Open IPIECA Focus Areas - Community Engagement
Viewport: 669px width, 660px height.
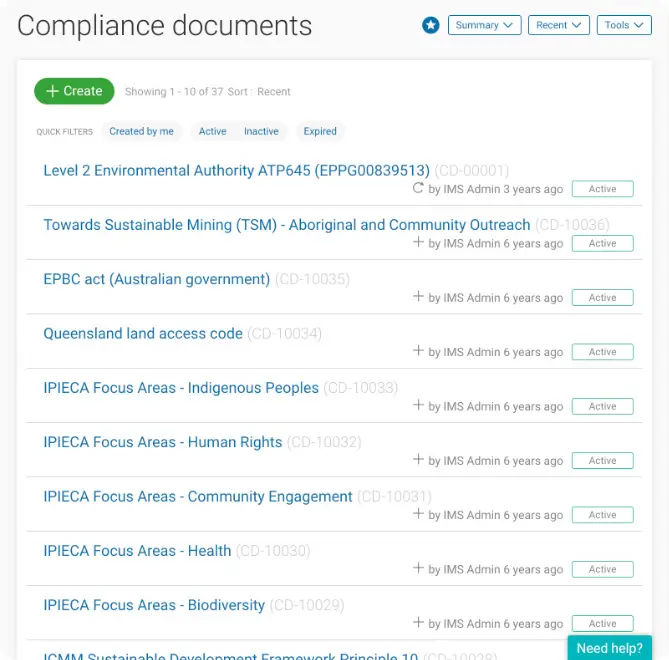pyautogui.click(x=198, y=496)
